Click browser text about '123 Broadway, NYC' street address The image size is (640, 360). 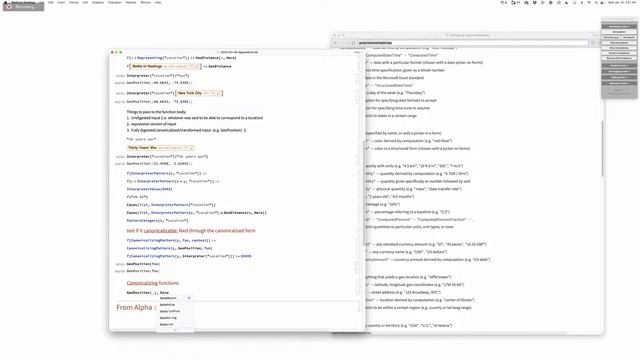pos(405,292)
